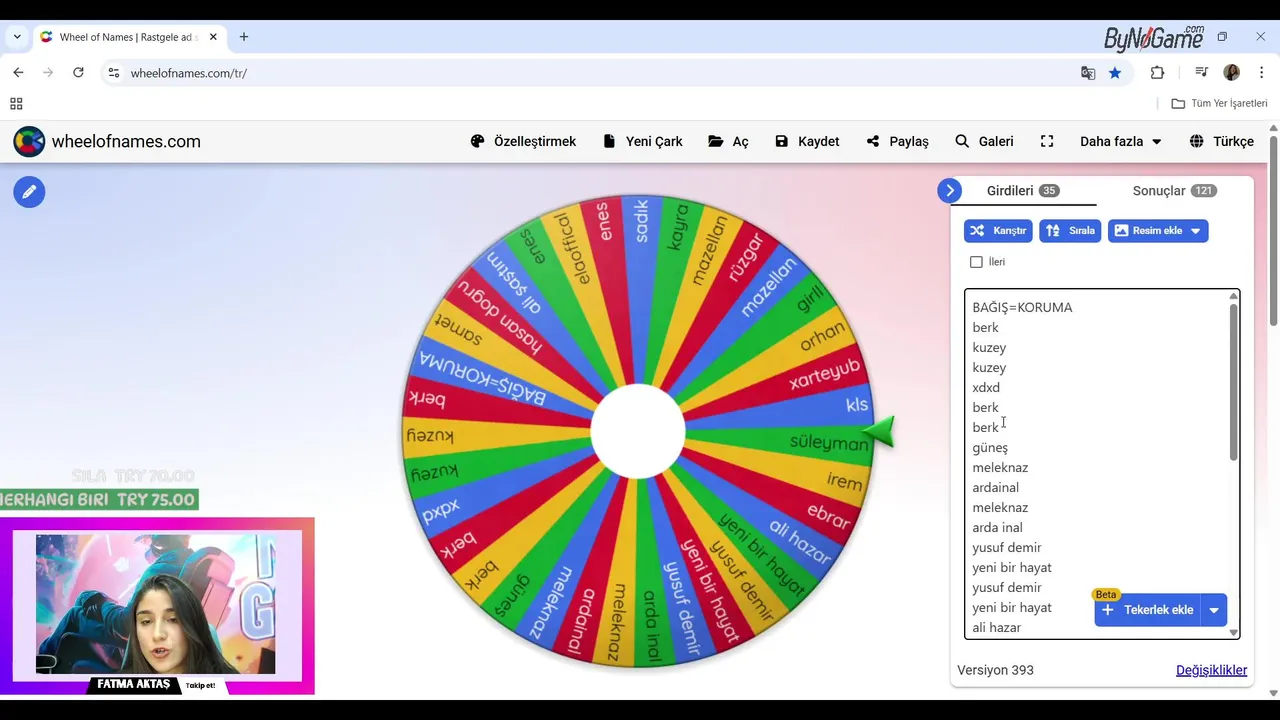
Task: Click the blue pencil edit button
Action: [x=29, y=191]
